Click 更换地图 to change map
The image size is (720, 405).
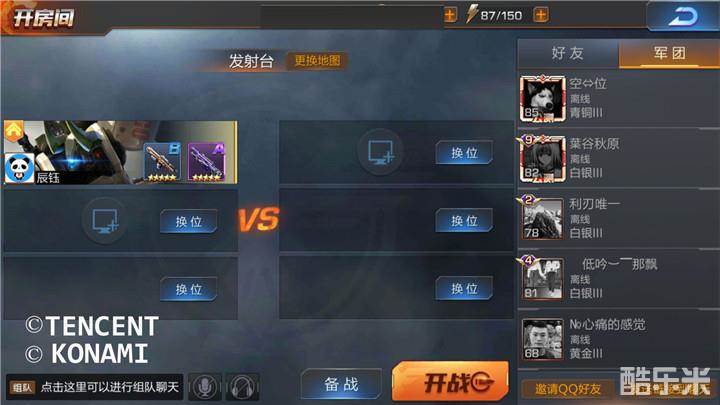[x=317, y=61]
